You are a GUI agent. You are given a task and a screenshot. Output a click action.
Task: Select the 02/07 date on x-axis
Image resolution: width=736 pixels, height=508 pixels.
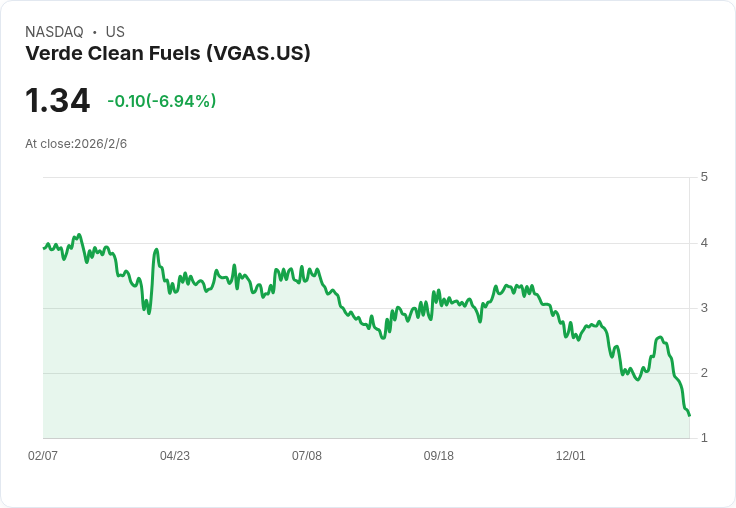coord(43,456)
